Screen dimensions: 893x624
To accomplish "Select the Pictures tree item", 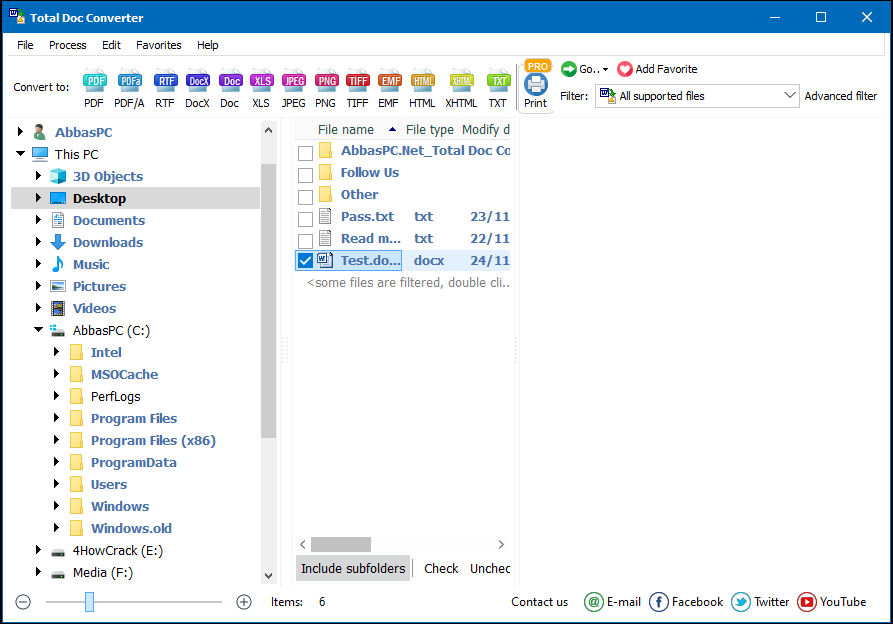I will (x=99, y=286).
